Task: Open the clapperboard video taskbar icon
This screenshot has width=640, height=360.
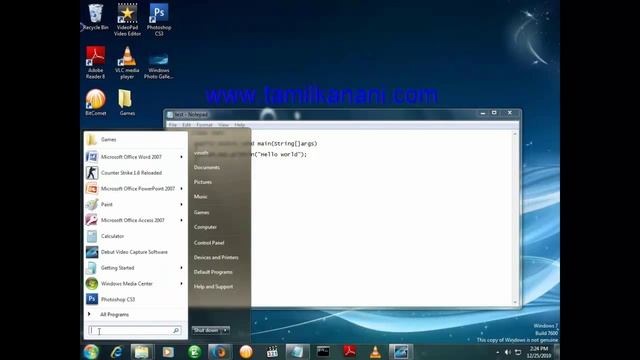Action: click(272, 352)
